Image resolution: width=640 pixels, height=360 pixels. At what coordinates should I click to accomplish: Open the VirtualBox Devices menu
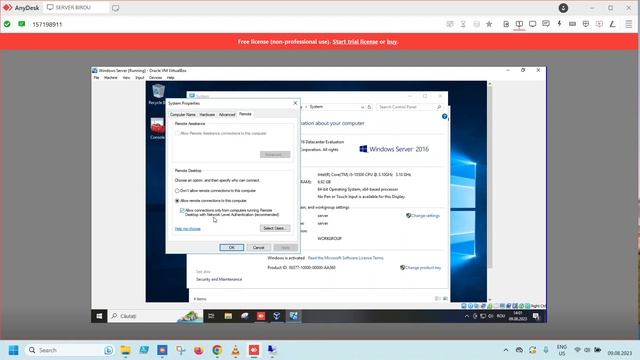[x=155, y=78]
